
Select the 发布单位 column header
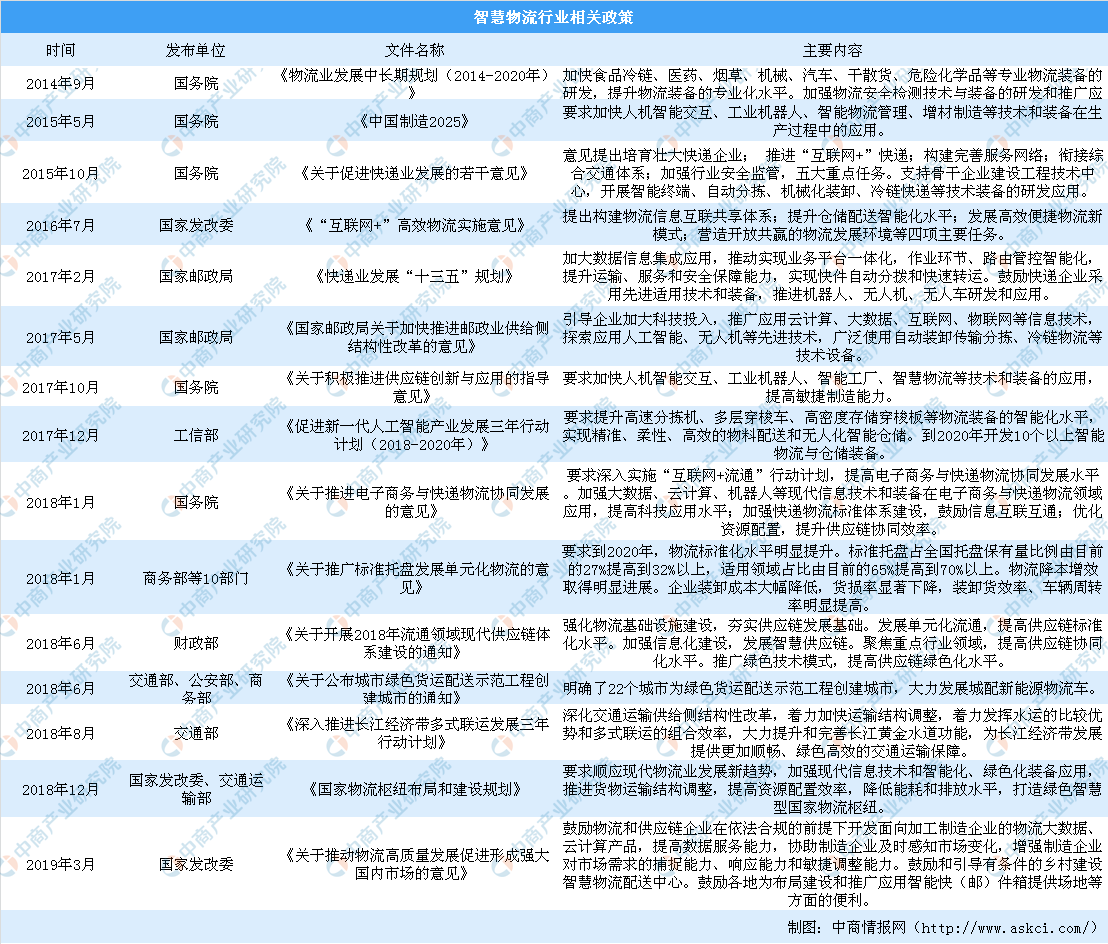click(x=196, y=50)
